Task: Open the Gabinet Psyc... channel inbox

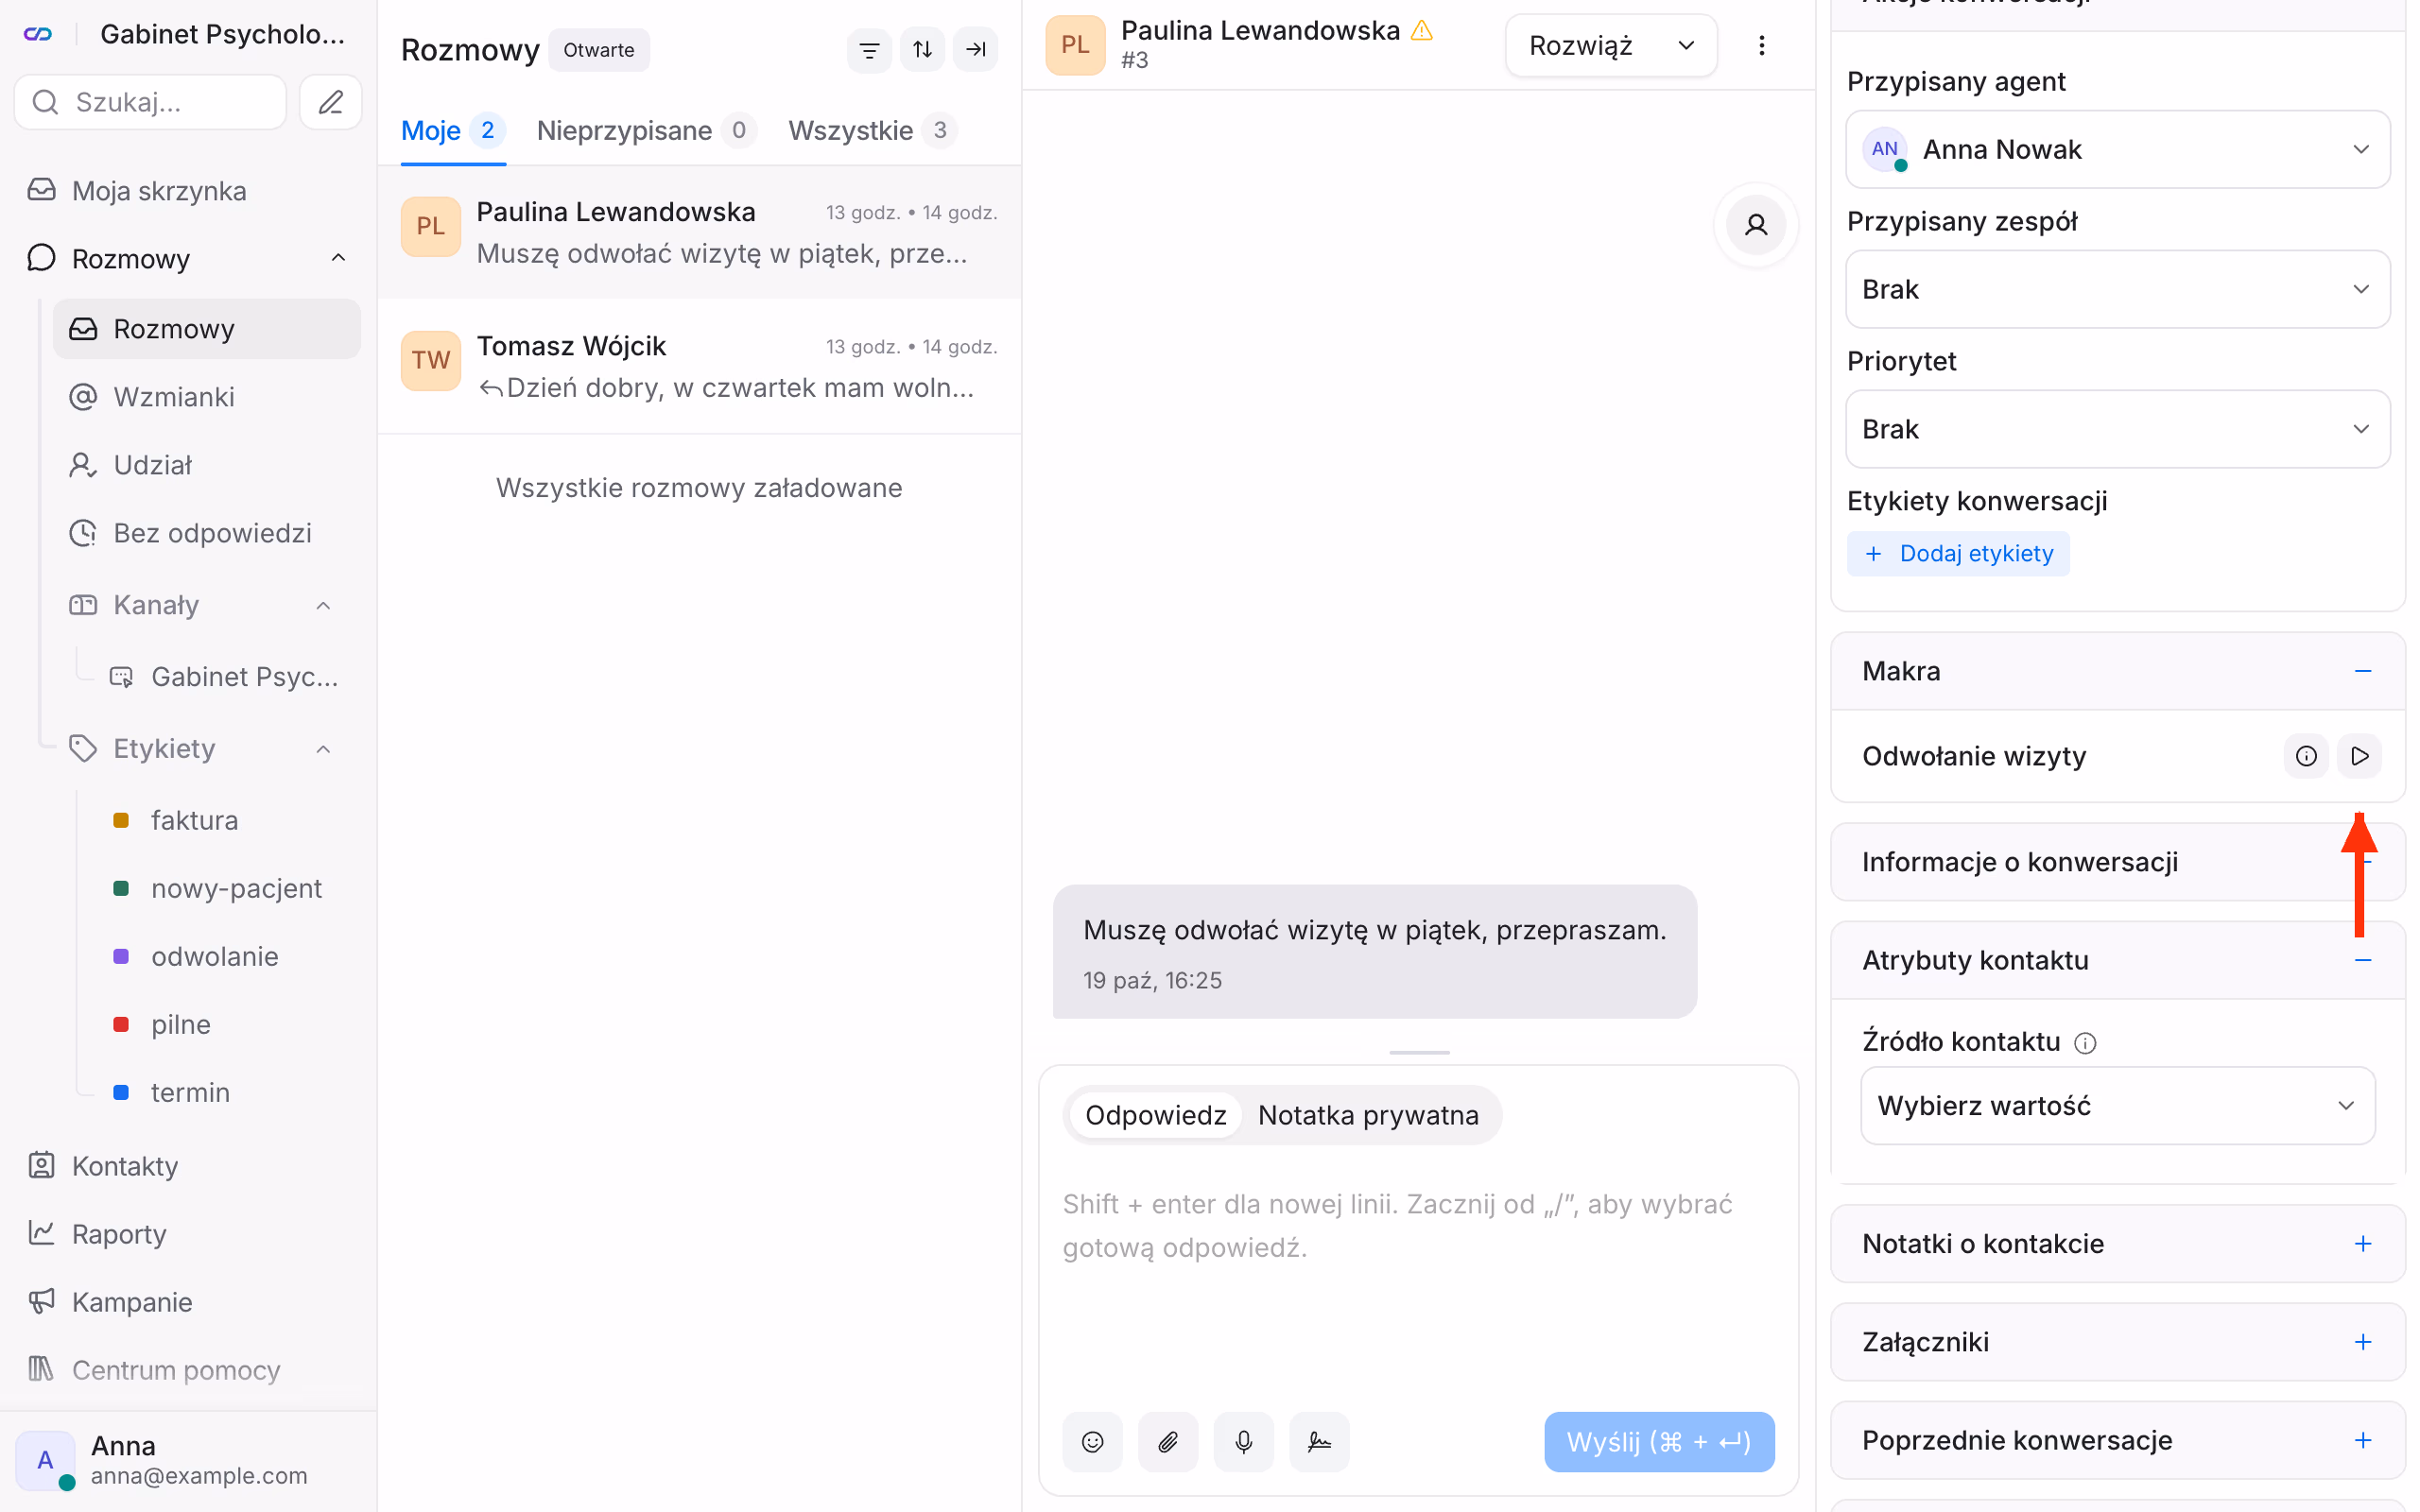Action: click(x=225, y=677)
